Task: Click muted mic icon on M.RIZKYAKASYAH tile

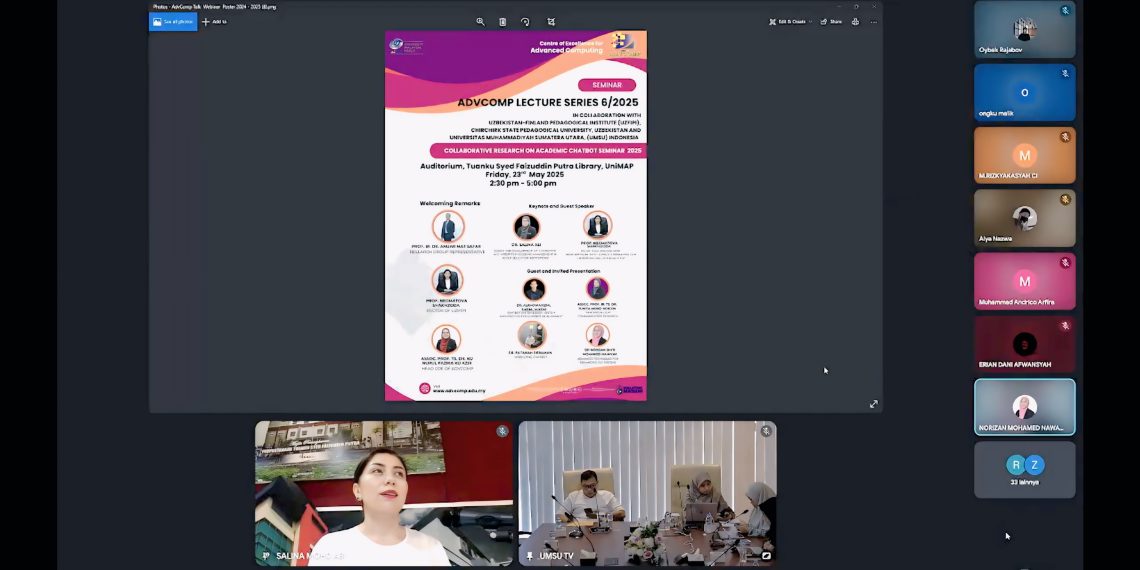Action: (1065, 137)
